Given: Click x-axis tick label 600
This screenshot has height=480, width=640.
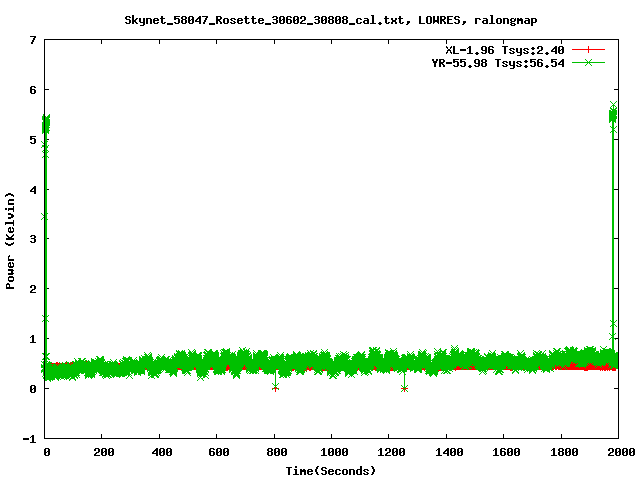Looking at the screenshot, I should point(218,452).
